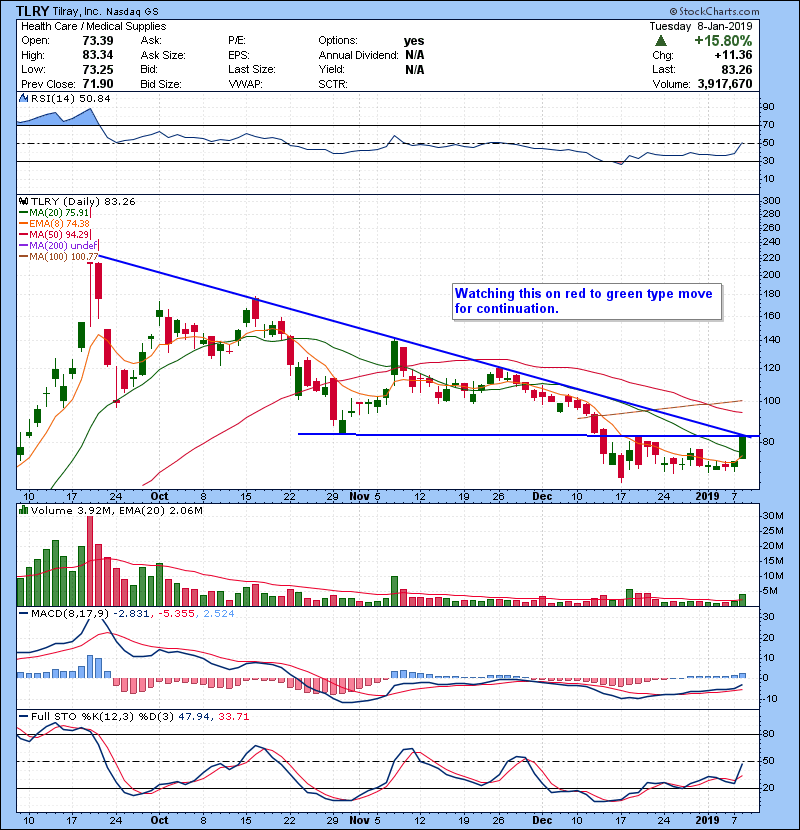The height and width of the screenshot is (830, 800).
Task: Click the RSI(14) 50.84 indicator label
Action: click(x=70, y=98)
